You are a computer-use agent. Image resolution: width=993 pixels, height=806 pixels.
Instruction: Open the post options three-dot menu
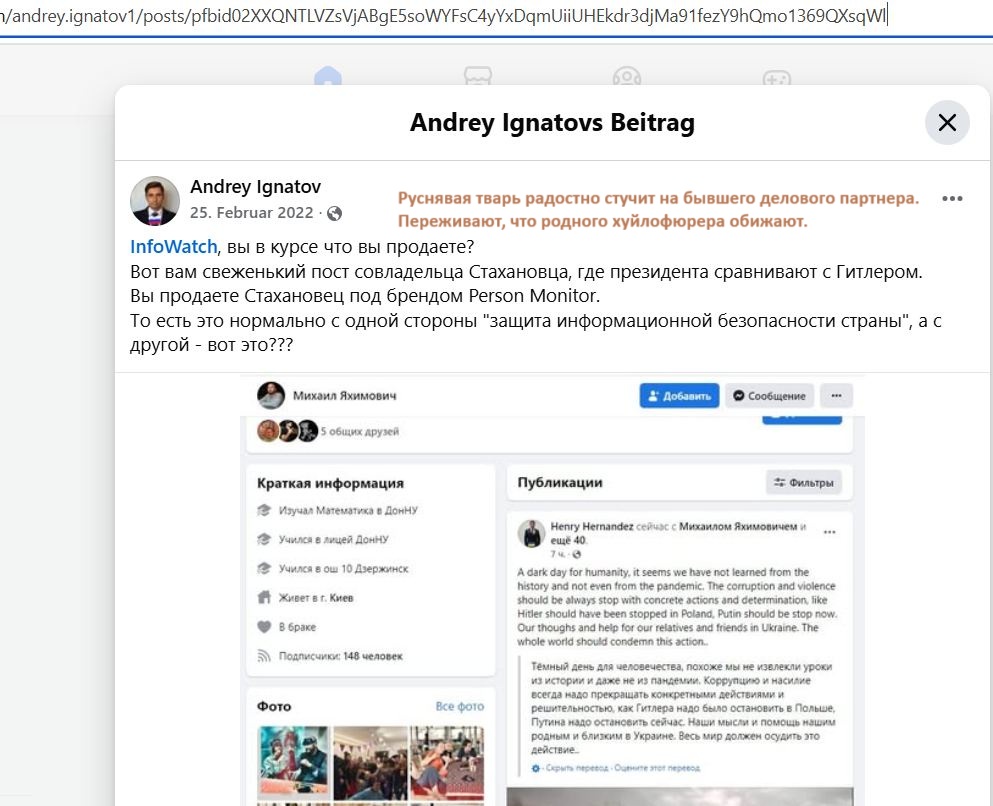[x=952, y=199]
